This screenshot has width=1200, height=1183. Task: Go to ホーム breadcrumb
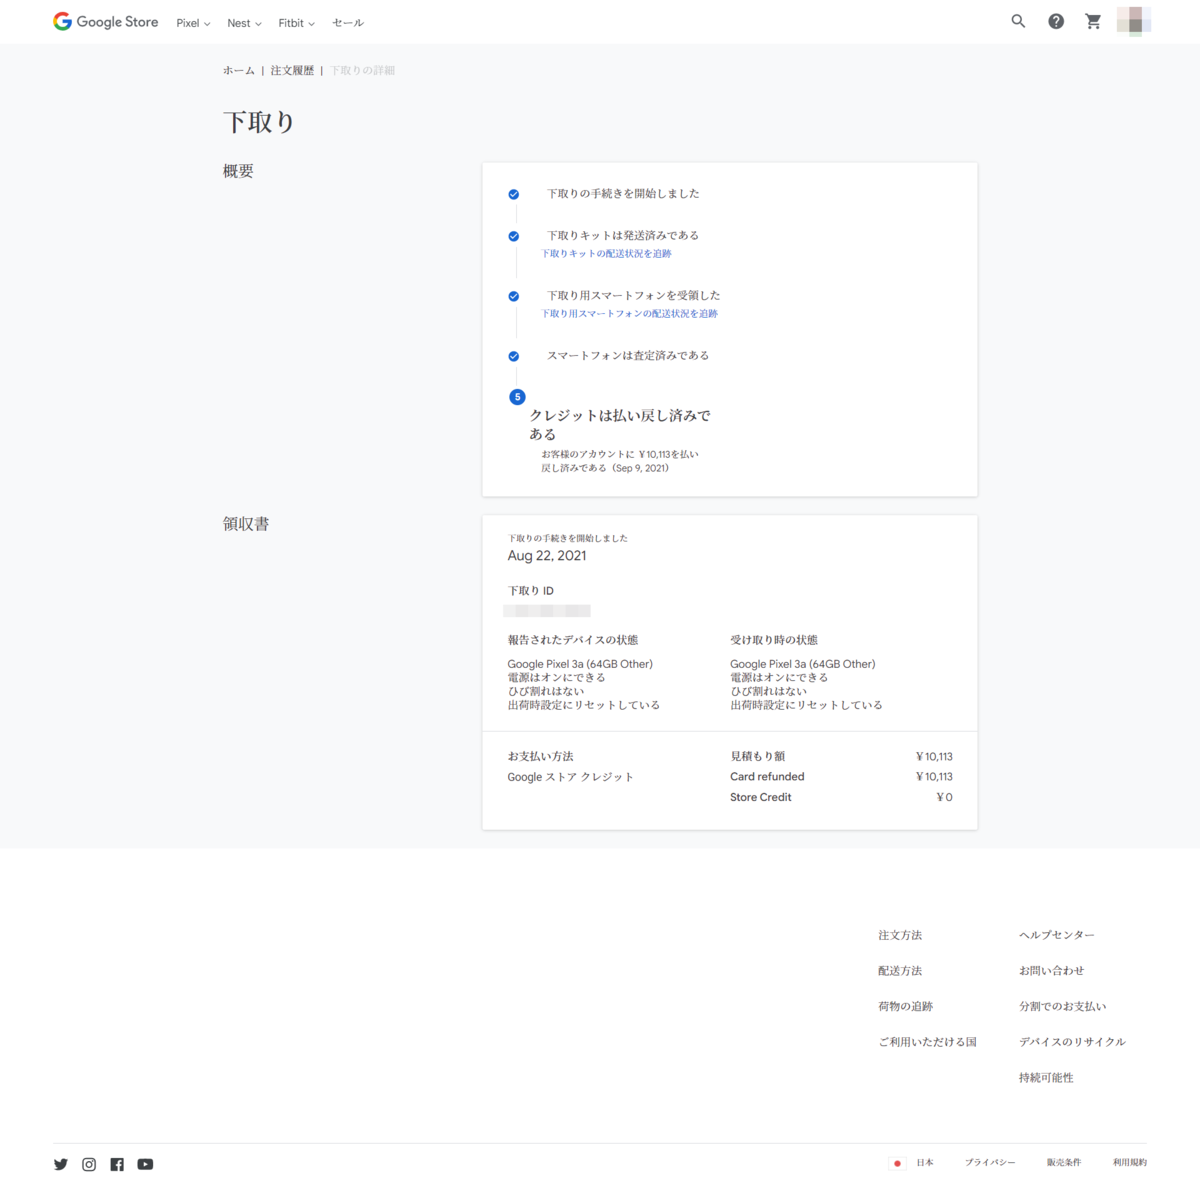[239, 70]
